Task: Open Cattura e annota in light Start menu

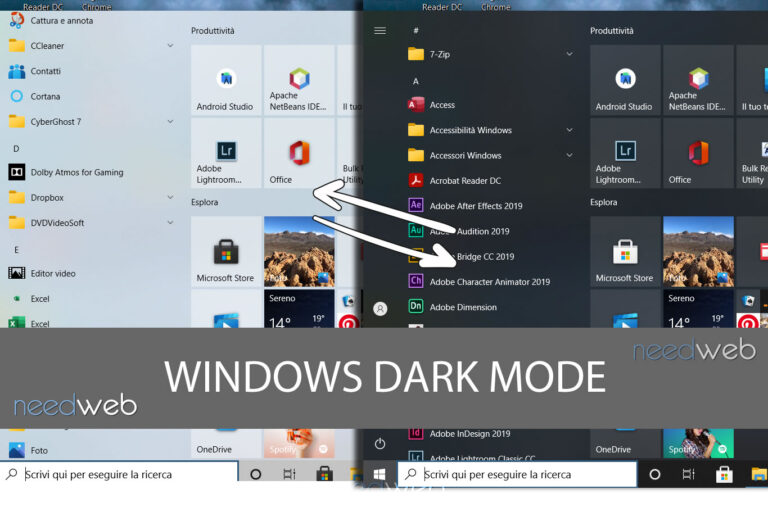Action: 51,21
